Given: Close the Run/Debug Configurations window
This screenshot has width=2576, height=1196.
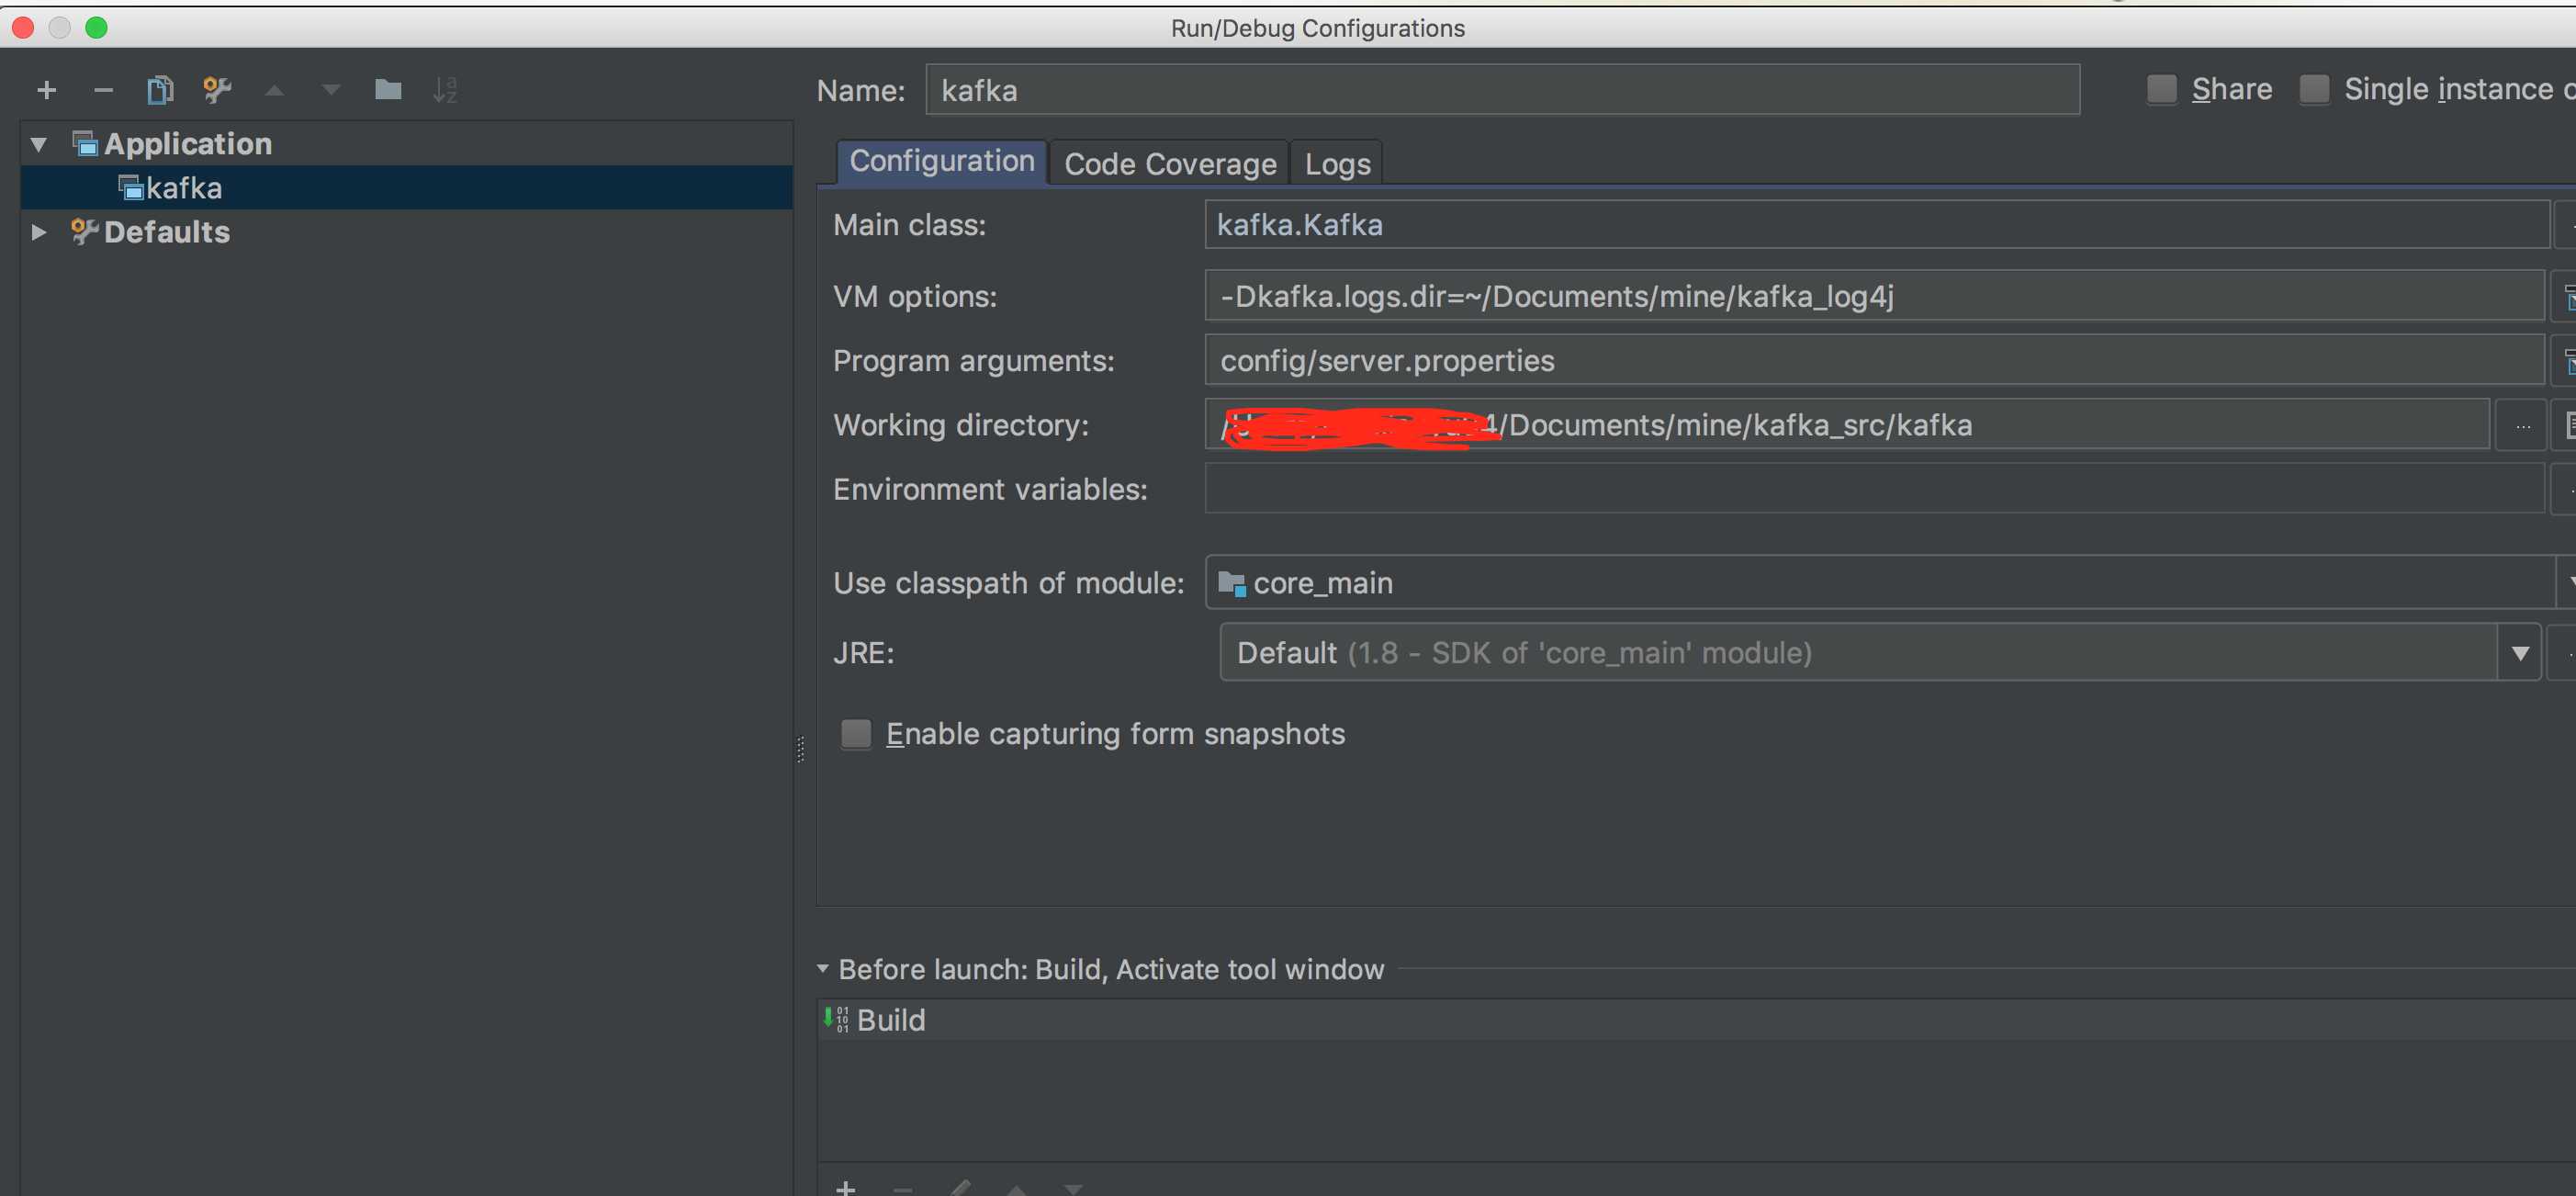Looking at the screenshot, I should pyautogui.click(x=23, y=27).
